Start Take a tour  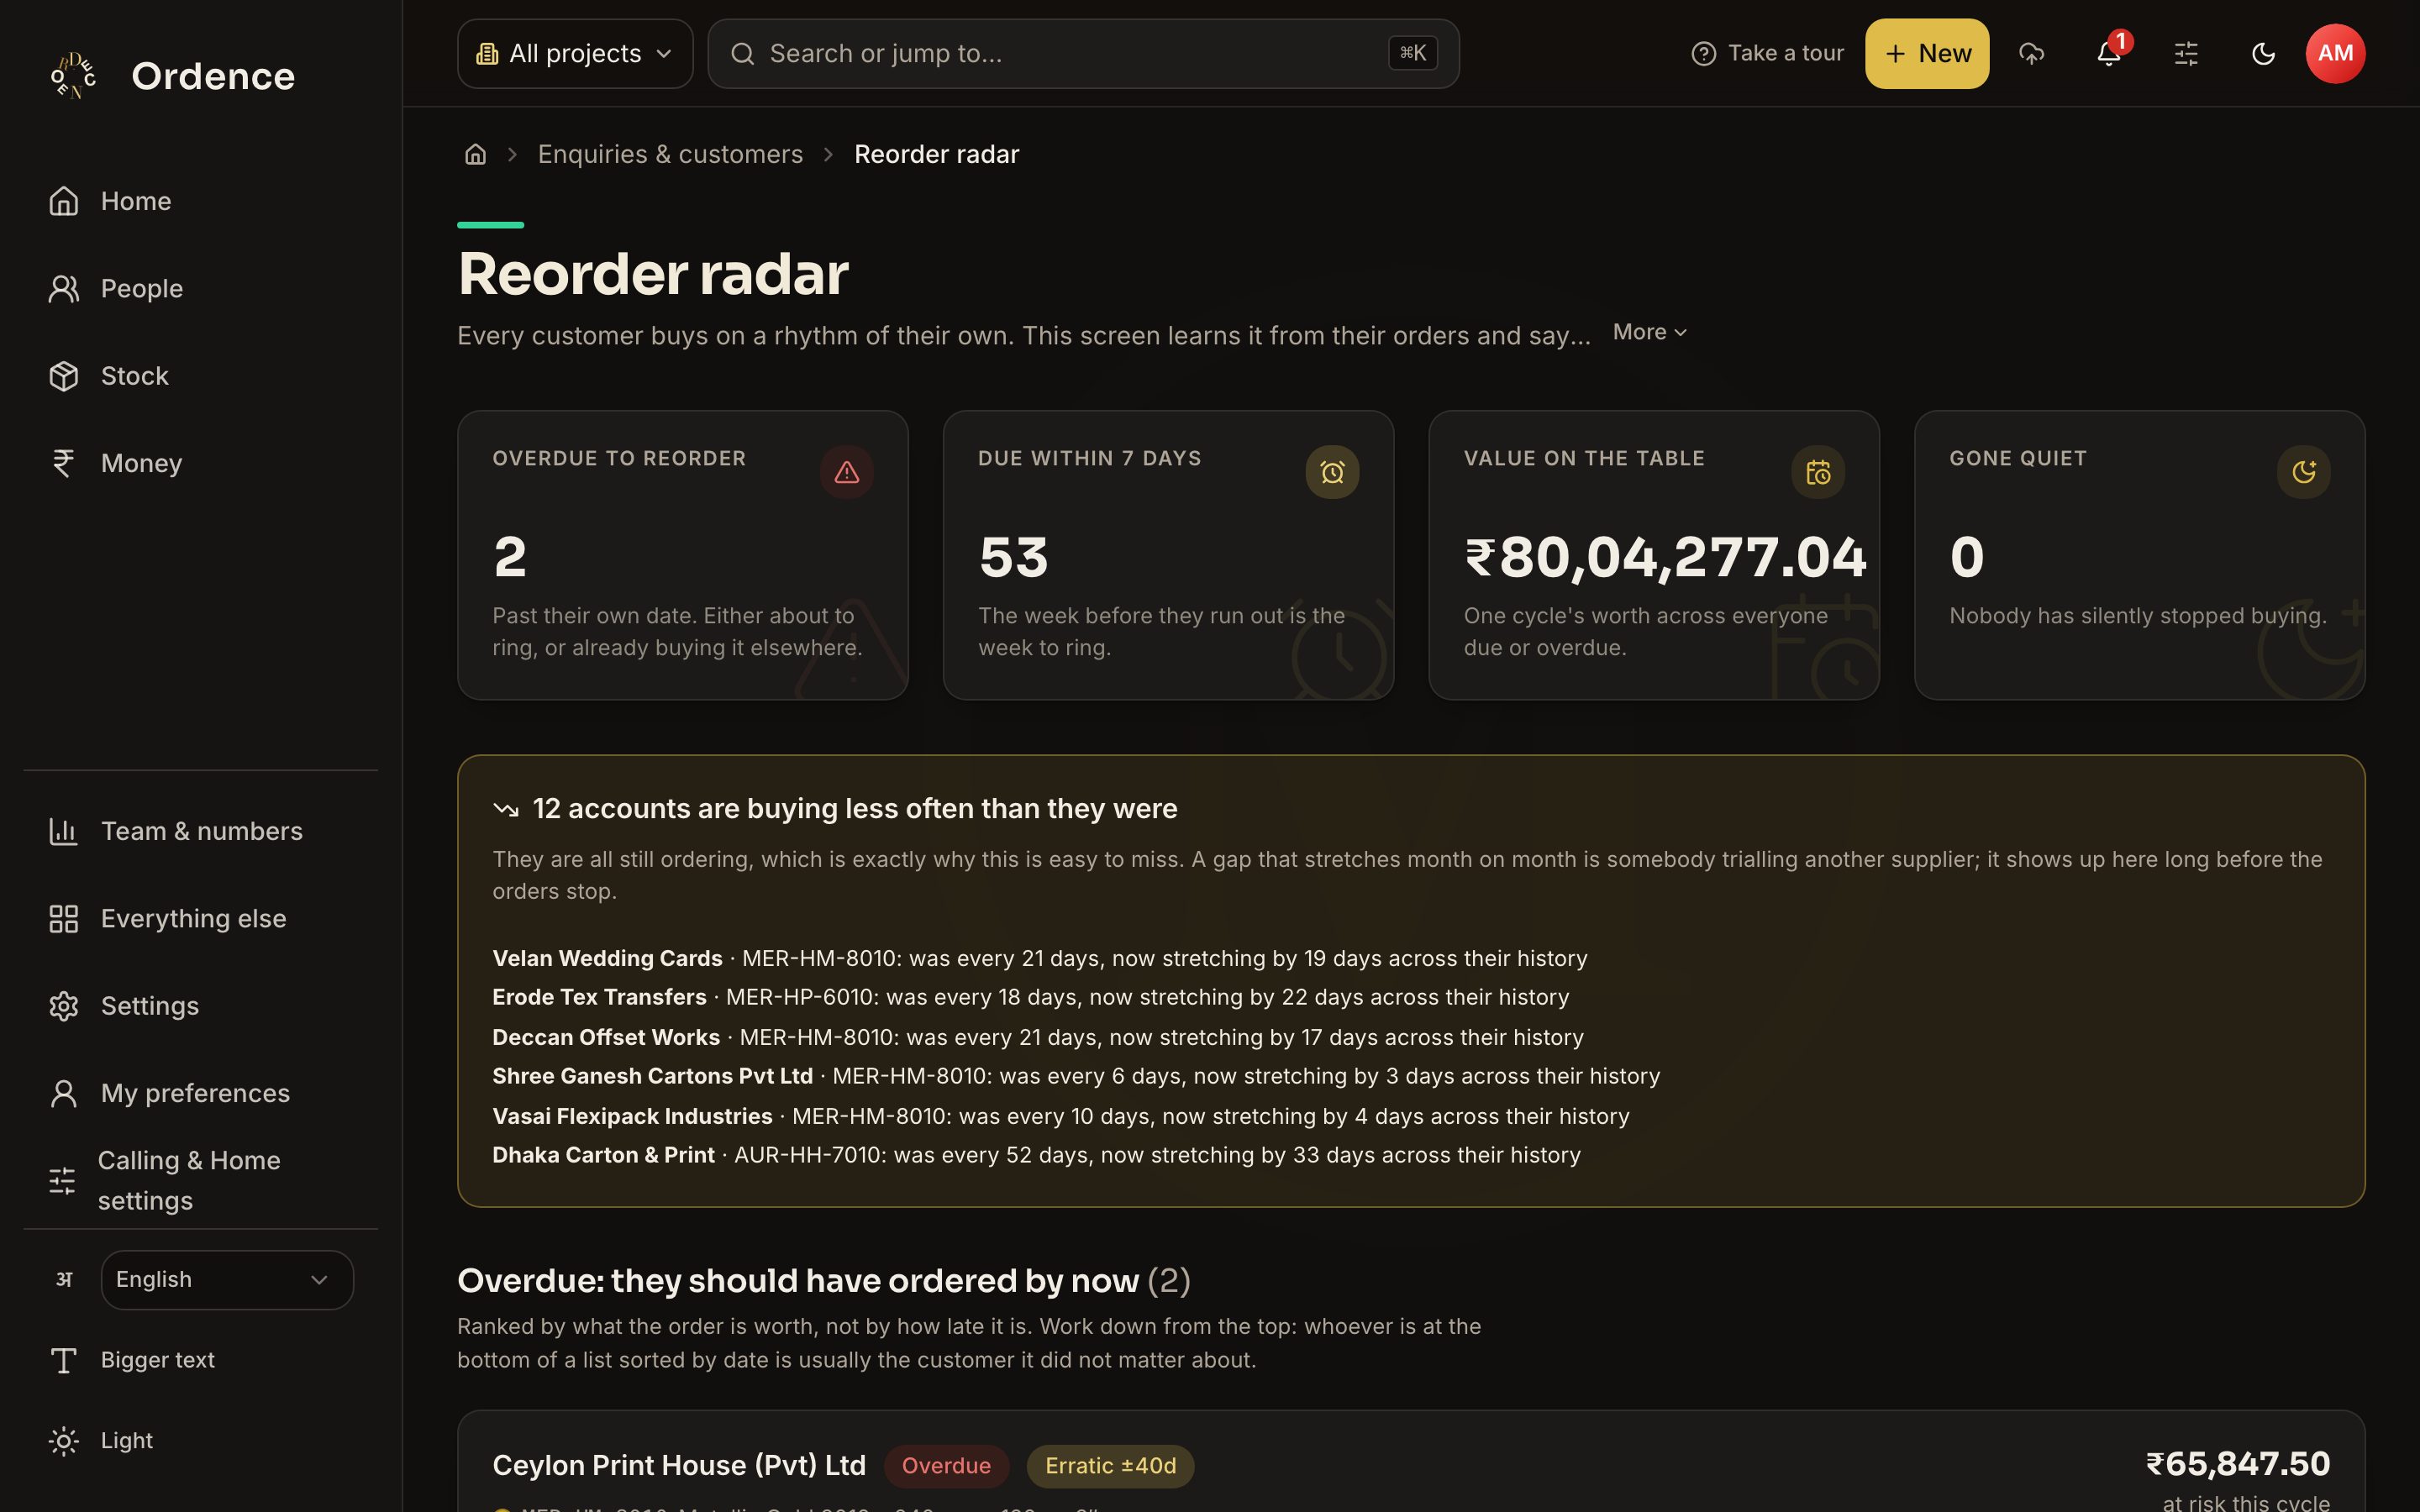tap(1767, 54)
